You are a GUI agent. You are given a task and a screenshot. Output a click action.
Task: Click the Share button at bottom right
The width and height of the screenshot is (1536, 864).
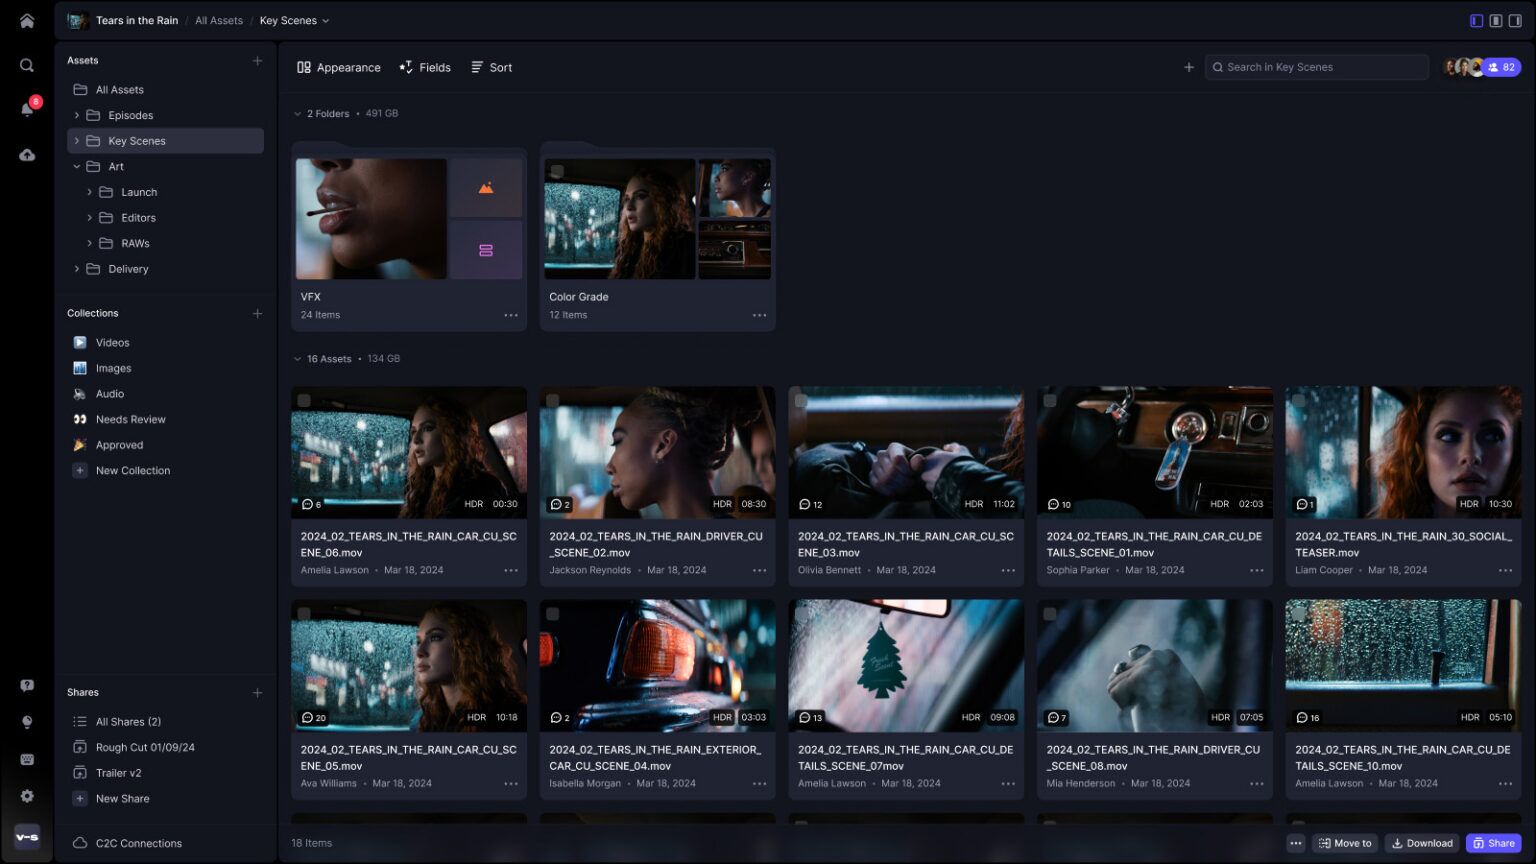pos(1493,843)
